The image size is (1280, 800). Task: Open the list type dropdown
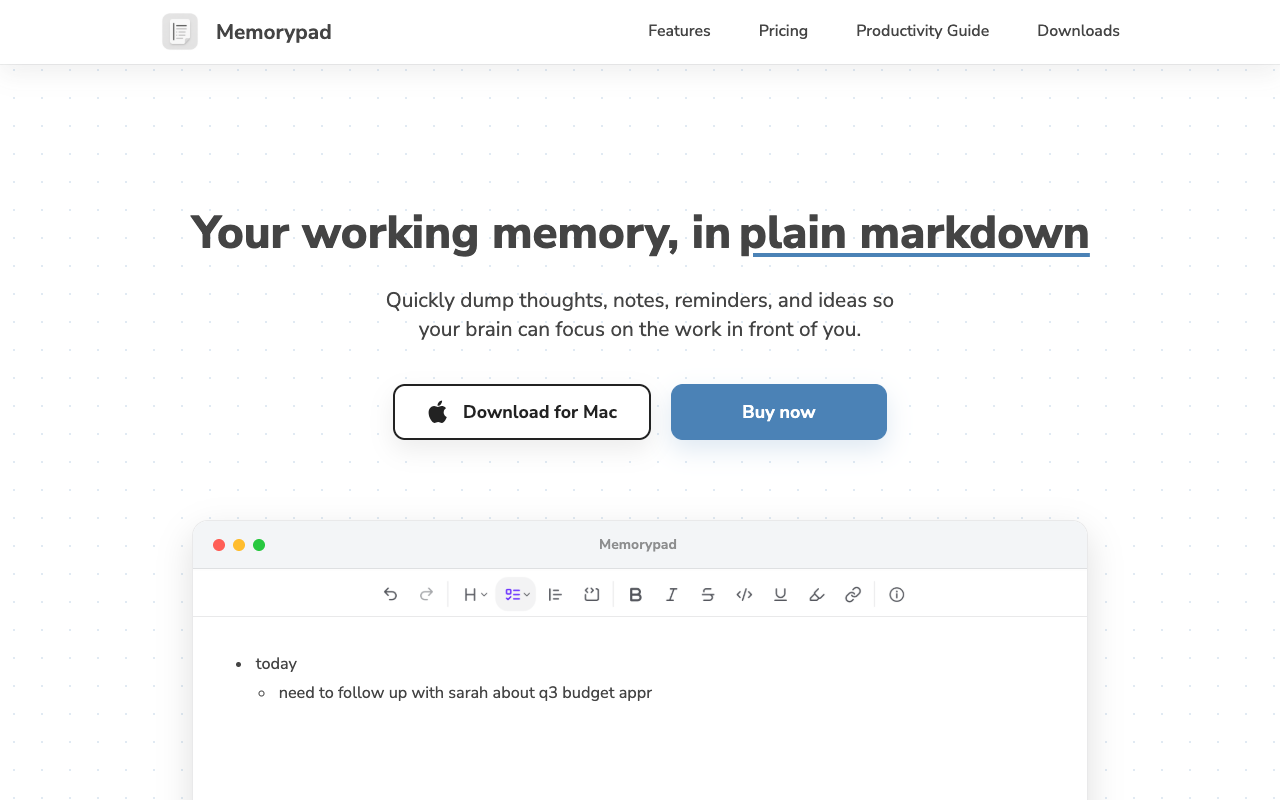pos(516,594)
